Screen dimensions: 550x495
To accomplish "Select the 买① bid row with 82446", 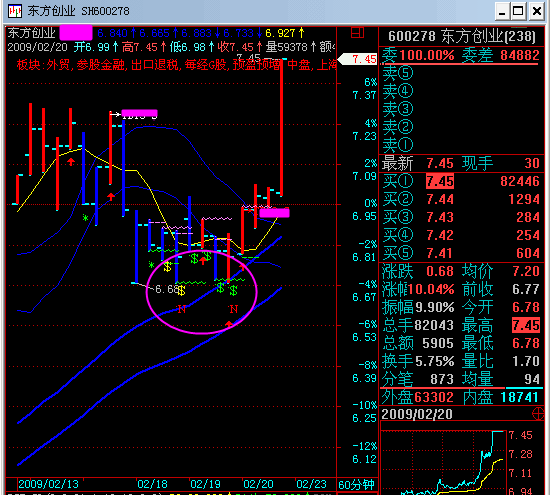I will pyautogui.click(x=461, y=181).
